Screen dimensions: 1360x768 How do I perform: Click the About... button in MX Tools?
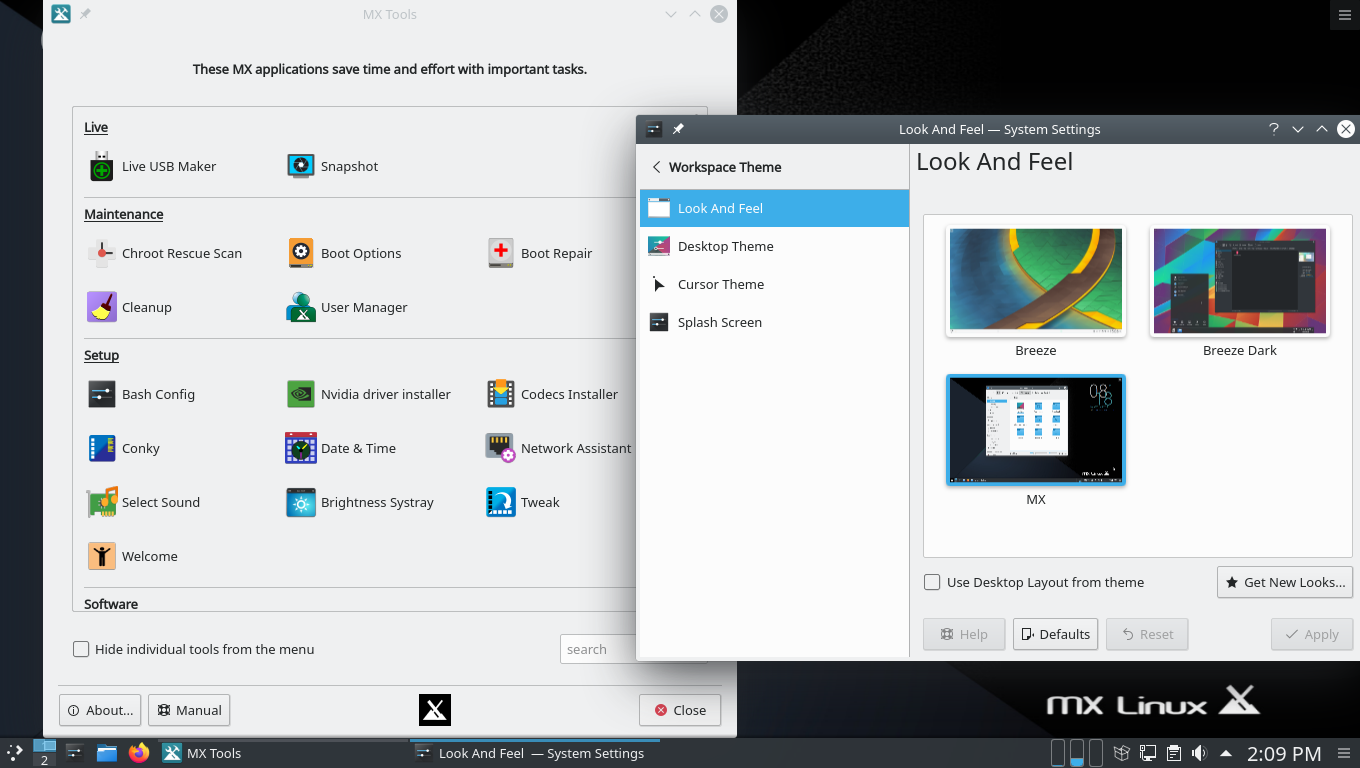point(100,710)
